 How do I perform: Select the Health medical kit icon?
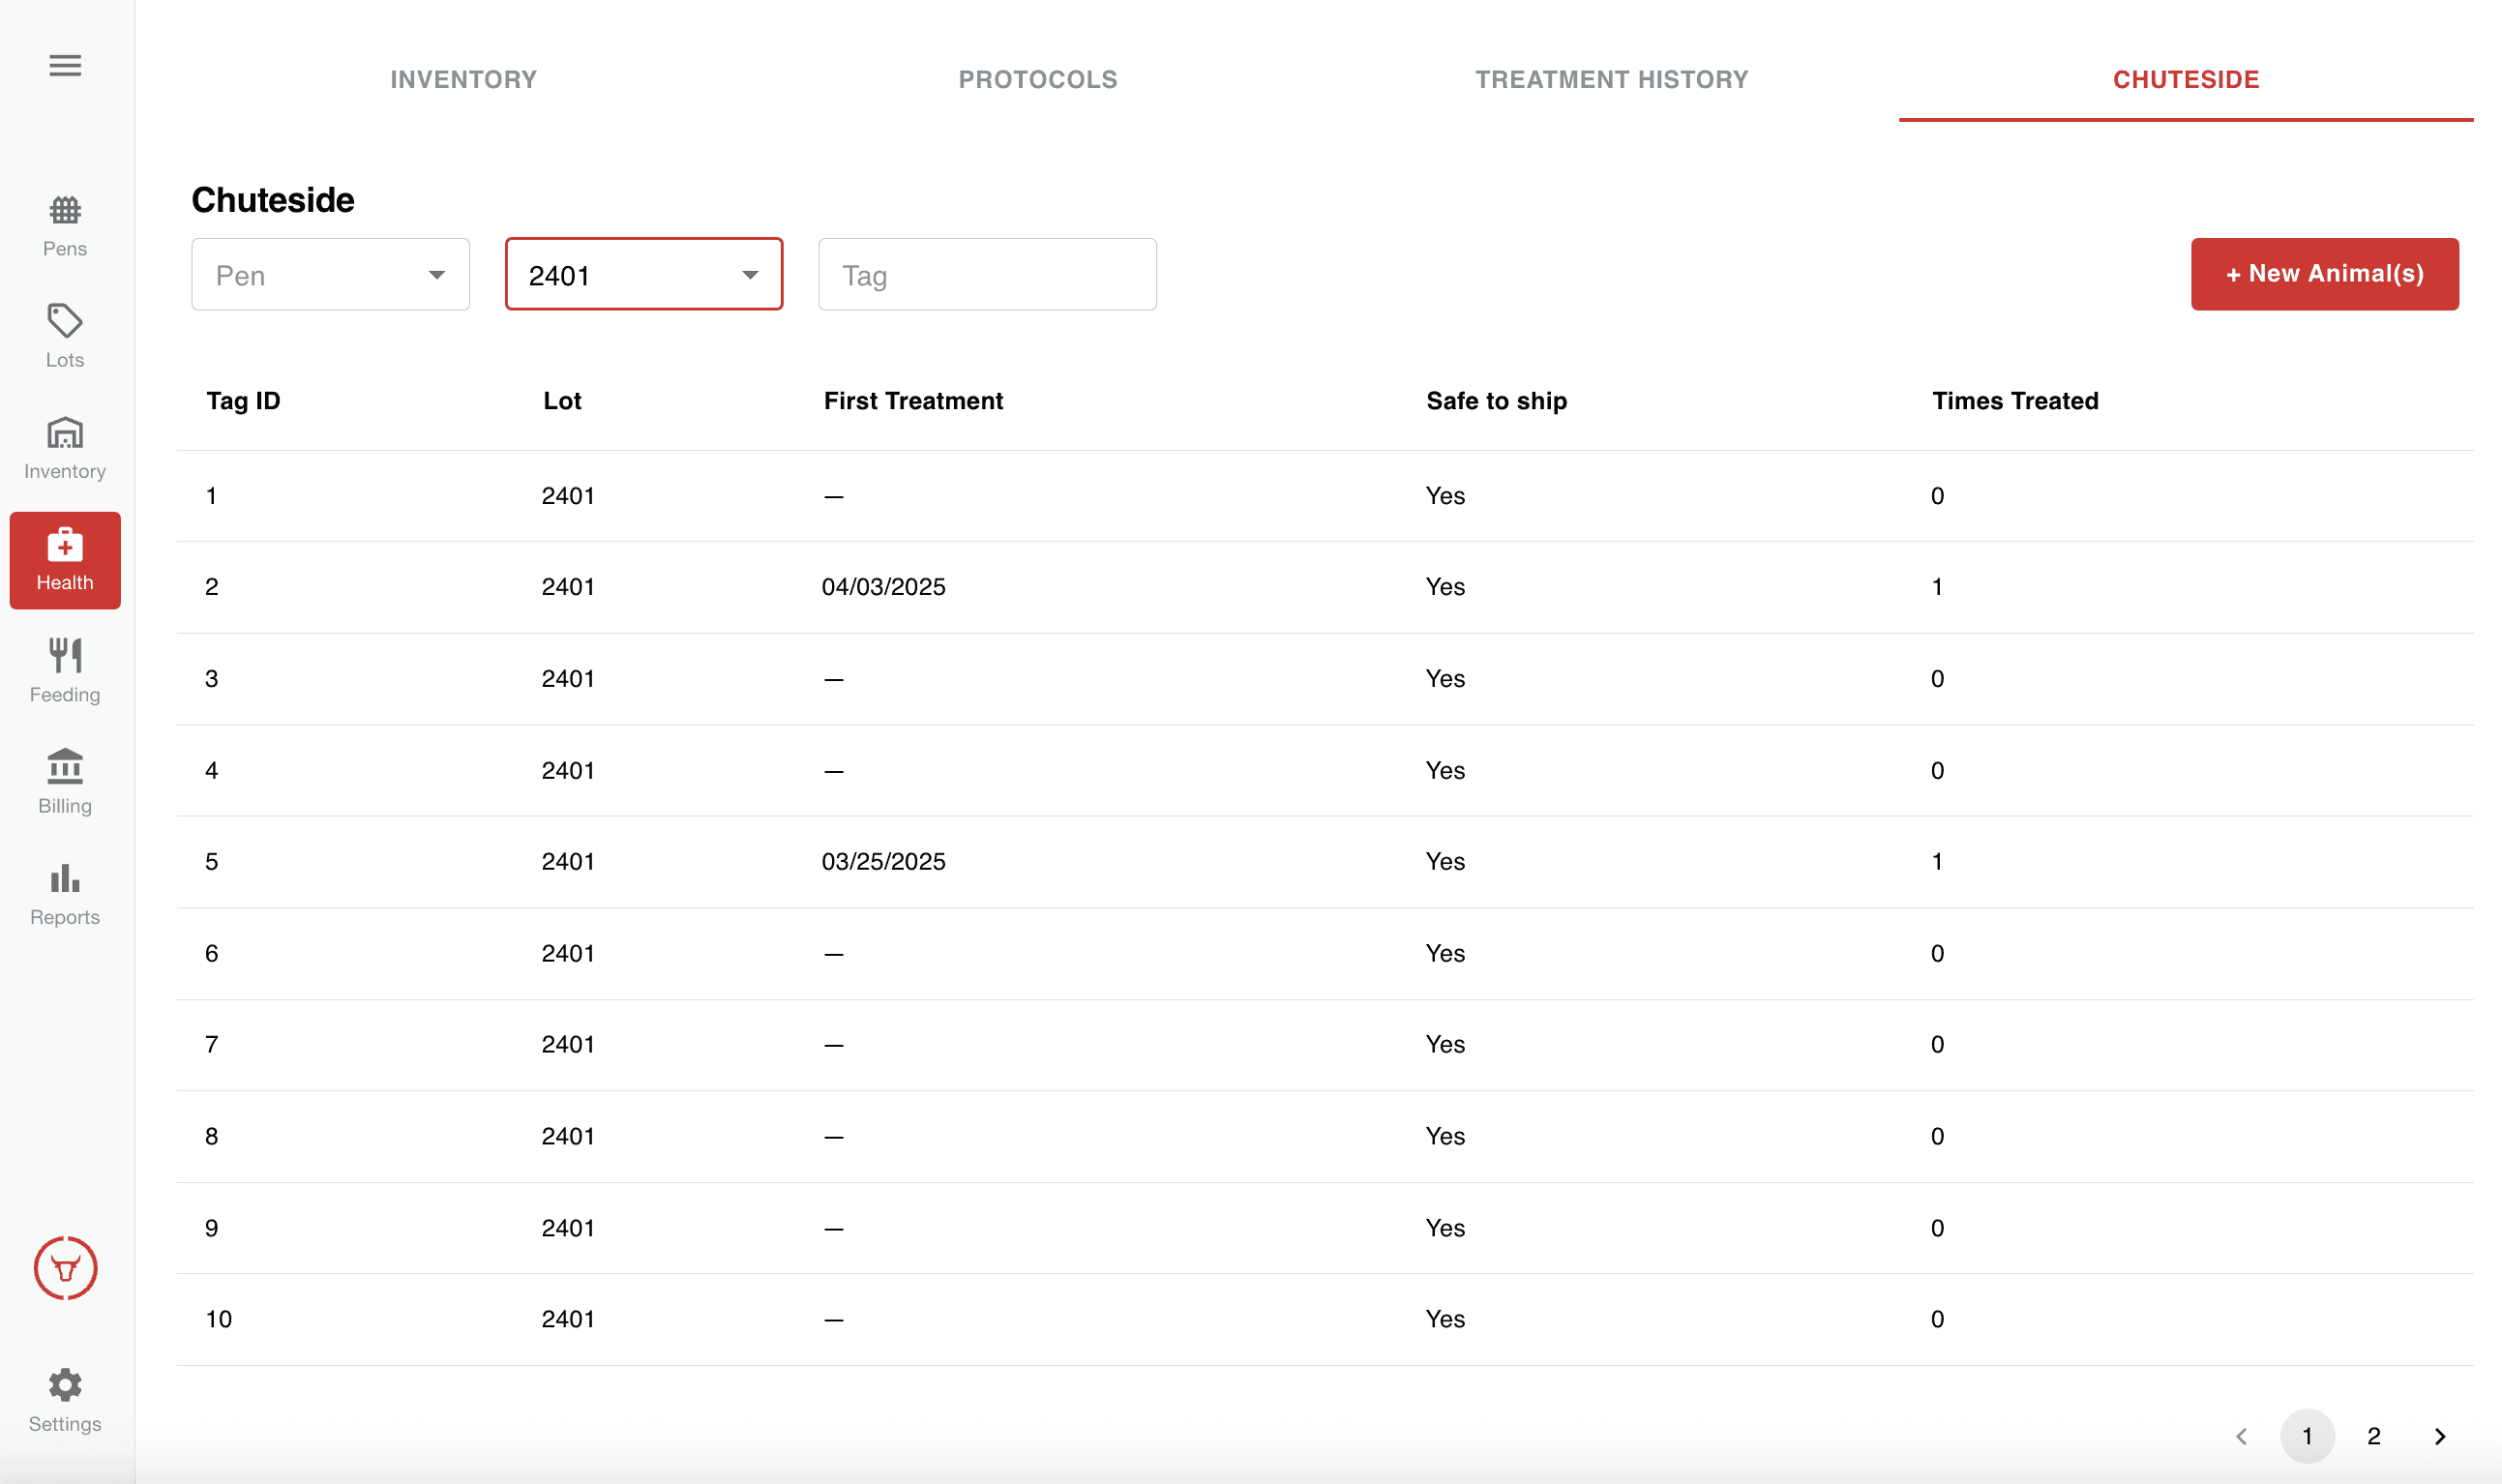(x=65, y=559)
